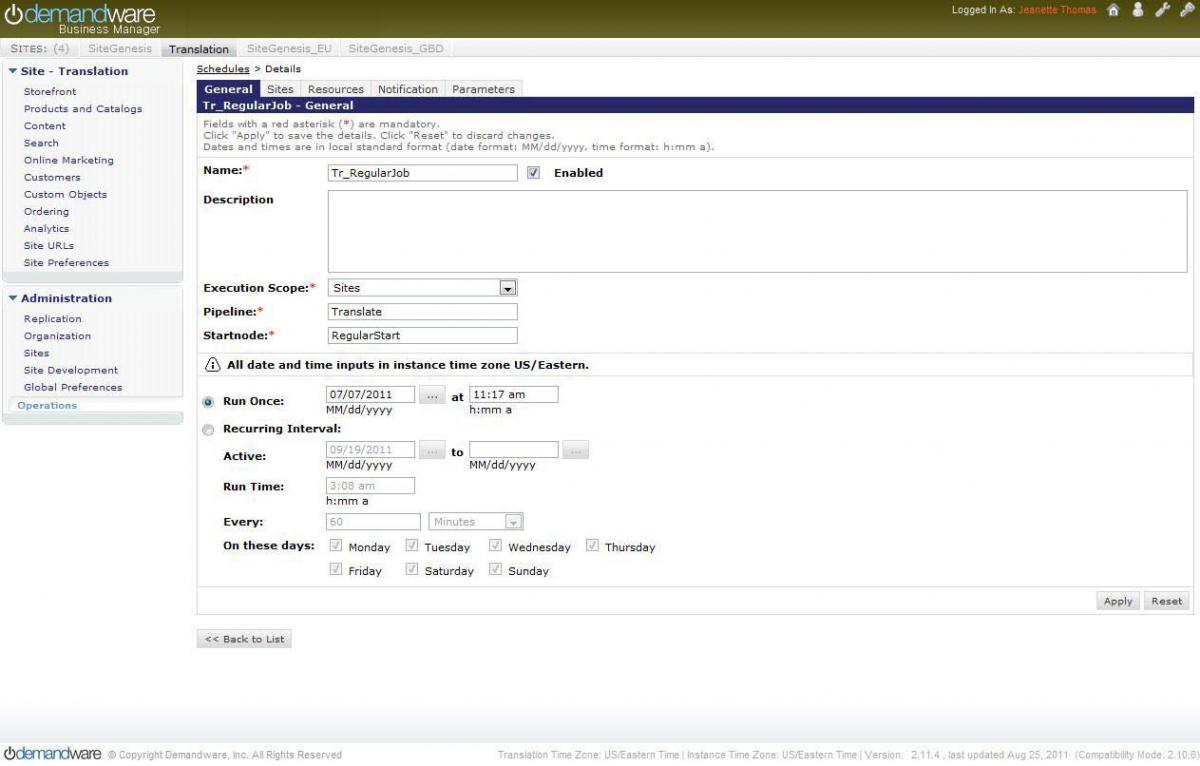The height and width of the screenshot is (766, 1200).
Task: Switch to the Parameters tab
Action: pos(483,89)
